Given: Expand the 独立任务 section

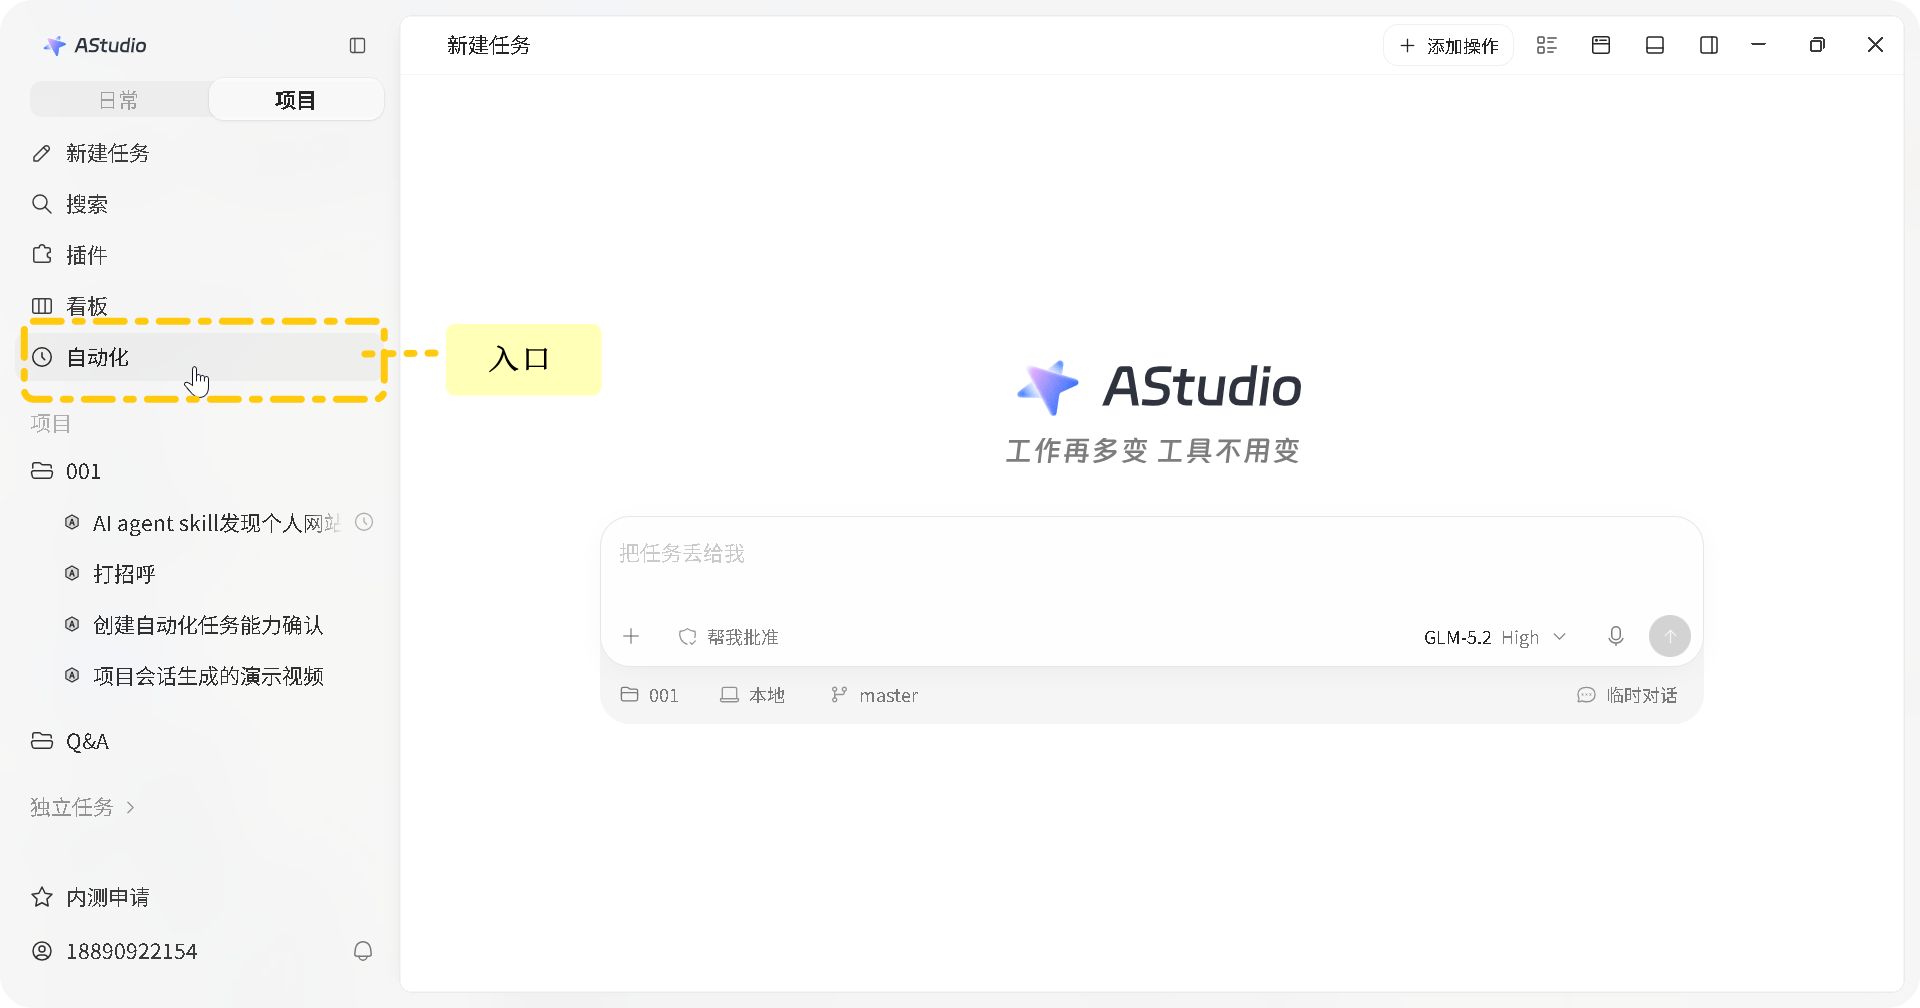Looking at the screenshot, I should (x=83, y=807).
